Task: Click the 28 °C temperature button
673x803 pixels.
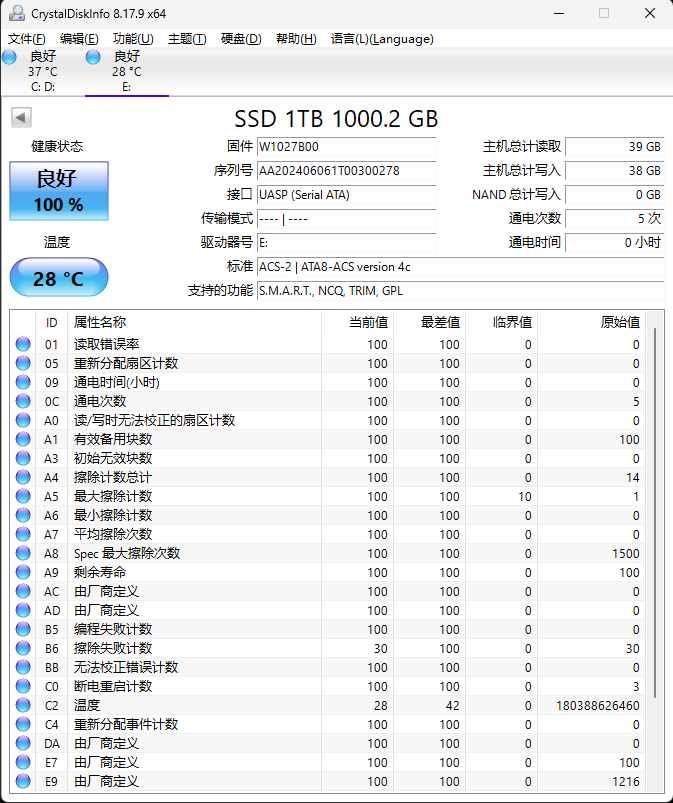Action: [x=59, y=278]
